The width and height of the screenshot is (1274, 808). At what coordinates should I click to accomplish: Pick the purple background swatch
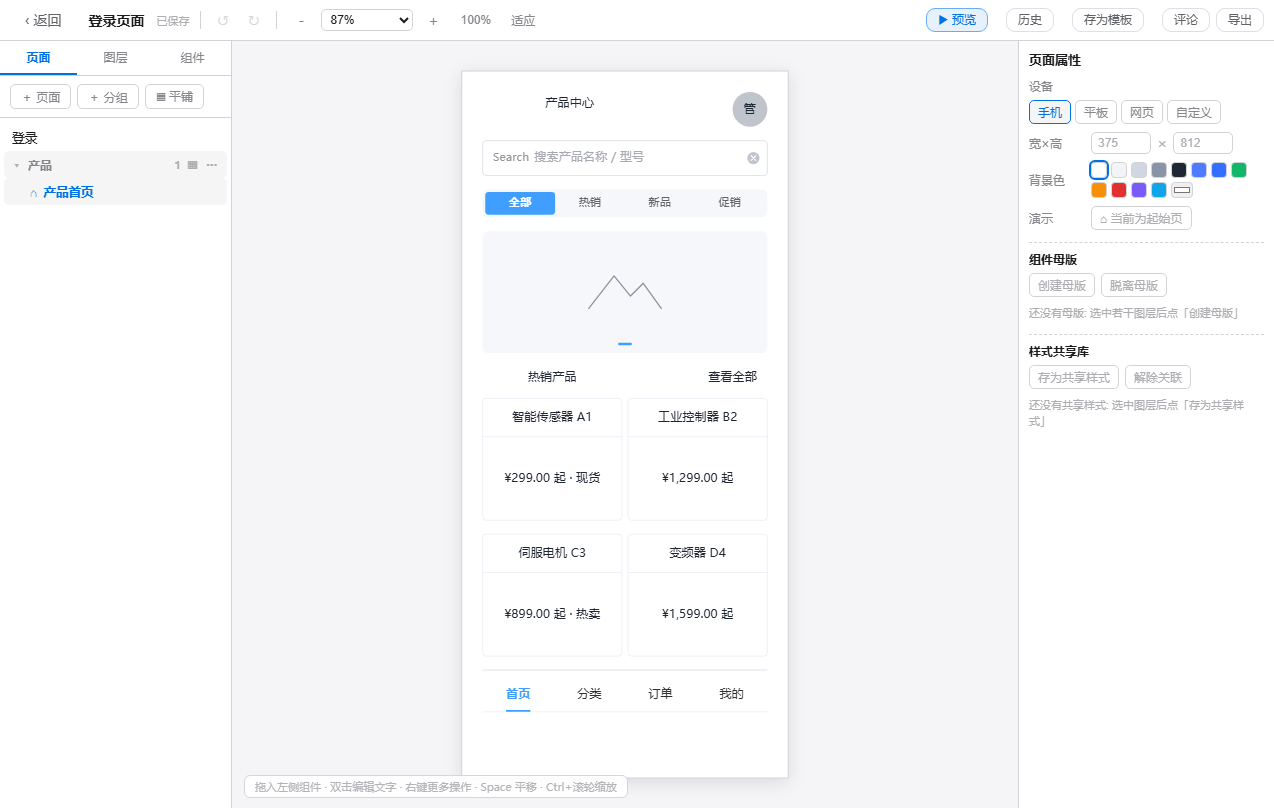[1139, 190]
